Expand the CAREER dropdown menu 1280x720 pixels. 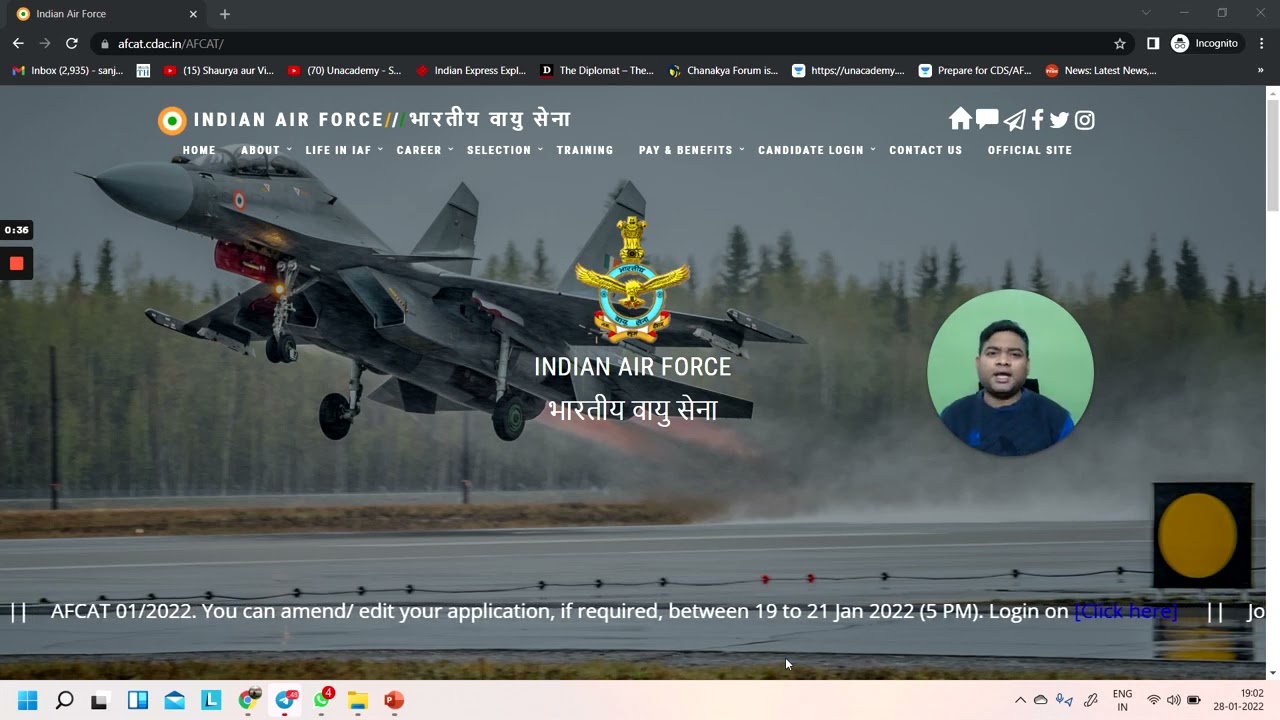pyautogui.click(x=425, y=150)
